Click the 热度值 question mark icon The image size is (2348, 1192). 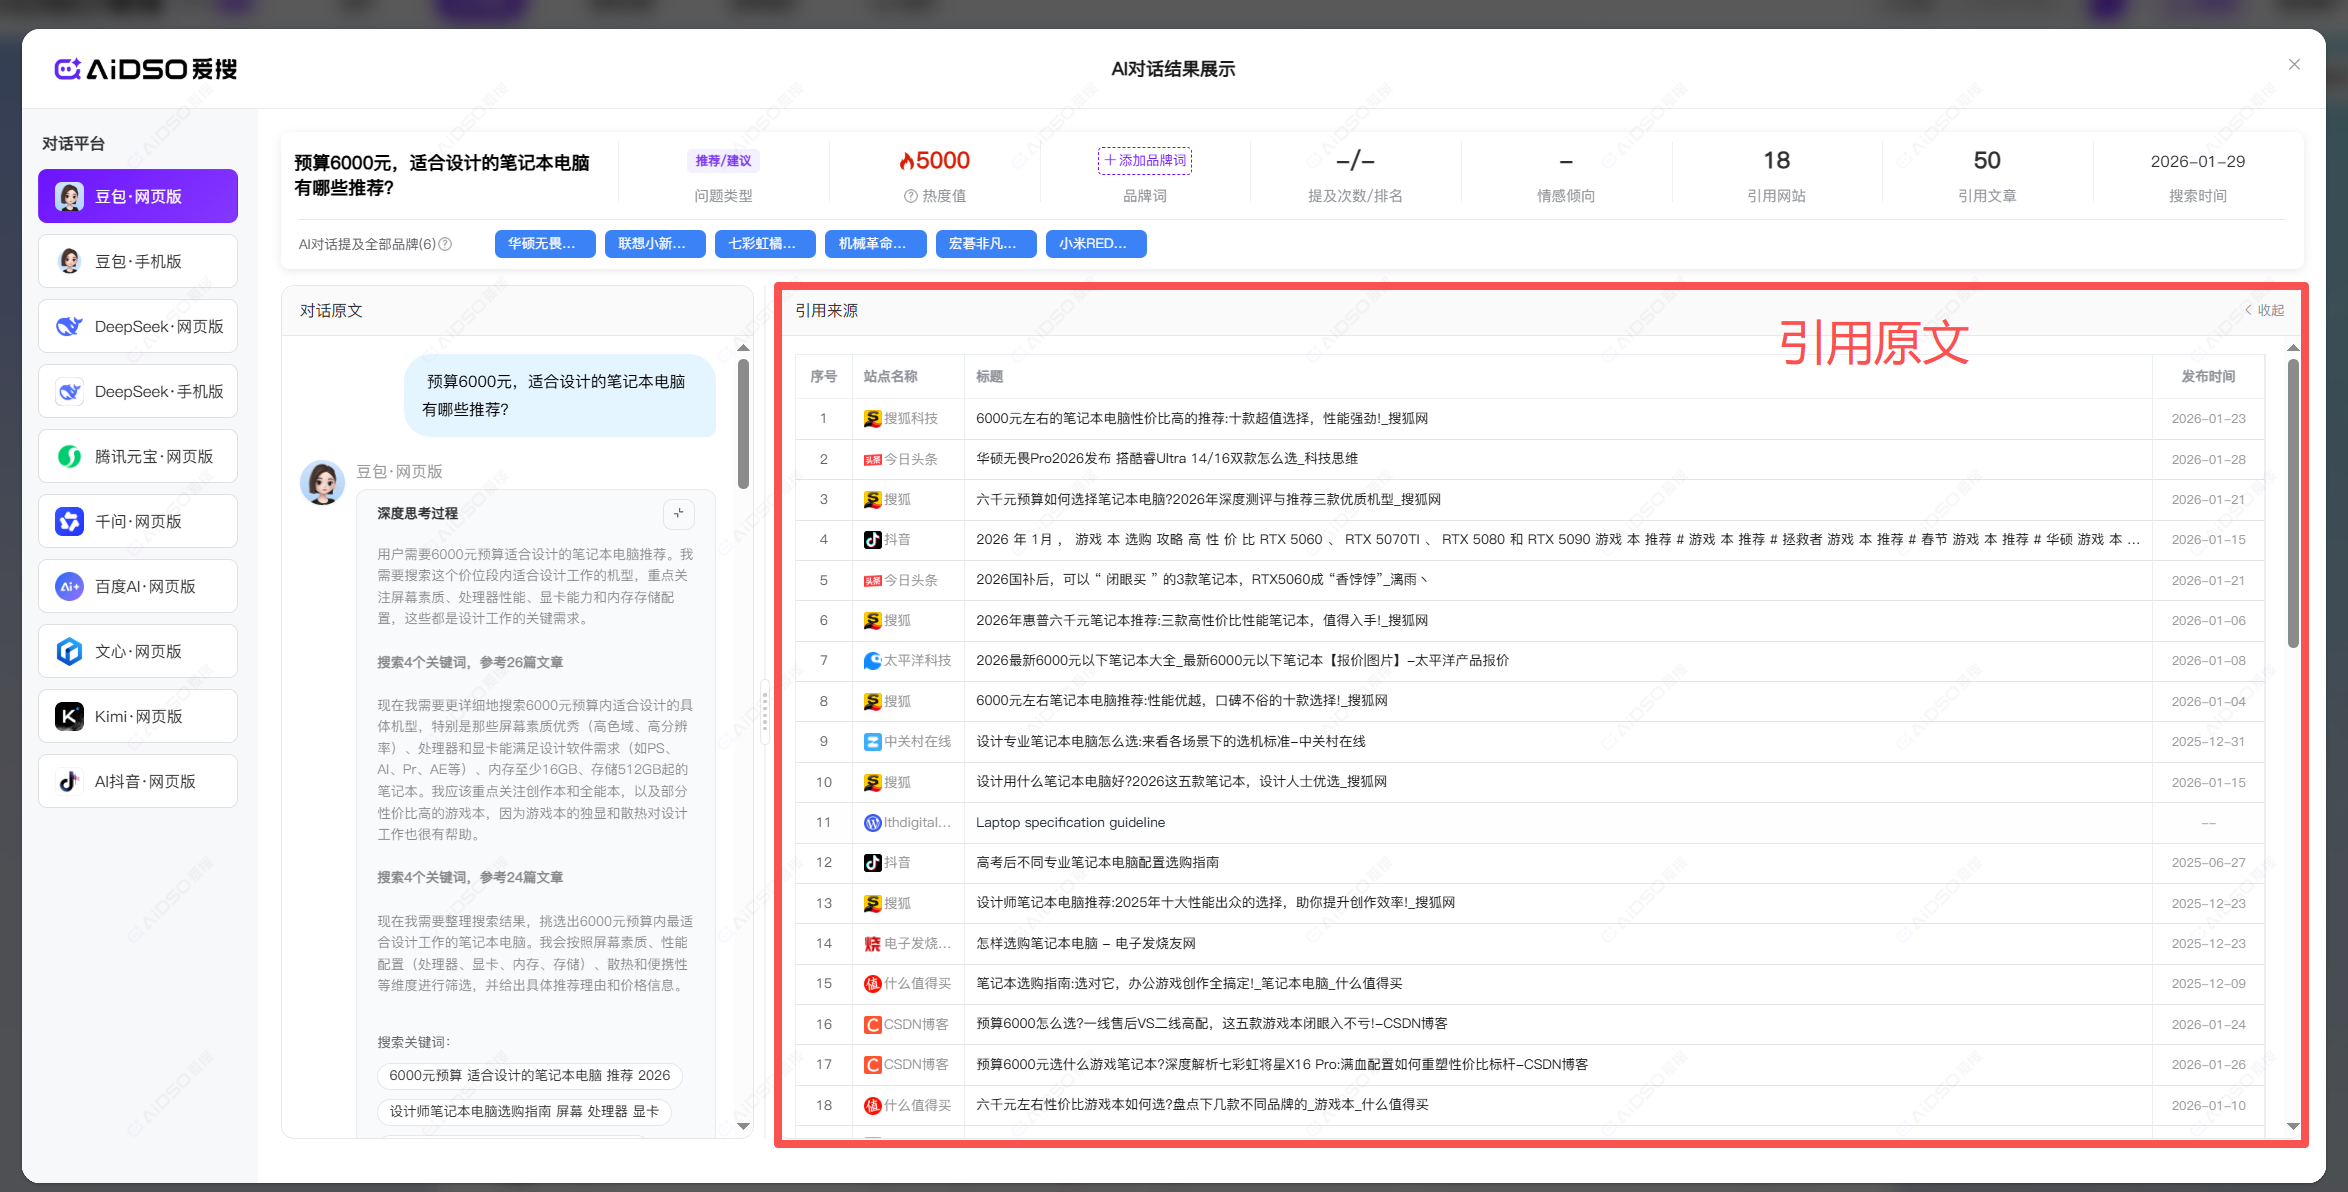(x=910, y=196)
